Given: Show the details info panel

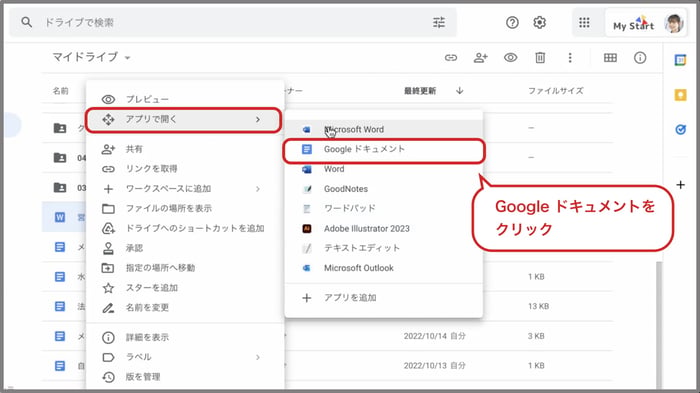Looking at the screenshot, I should pos(640,58).
